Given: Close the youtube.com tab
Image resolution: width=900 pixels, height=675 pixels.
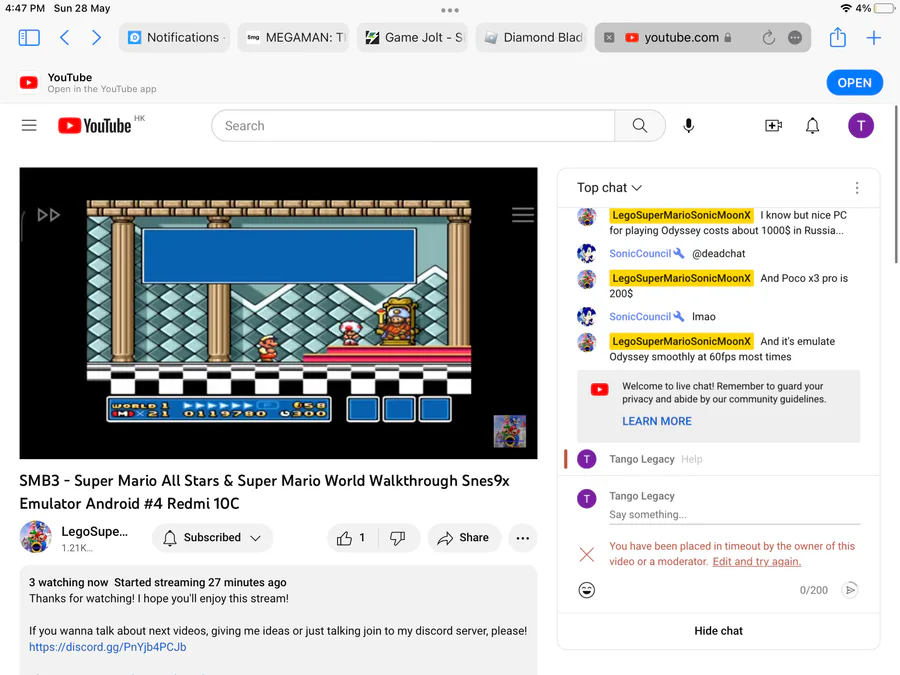Looking at the screenshot, I should click(x=610, y=38).
